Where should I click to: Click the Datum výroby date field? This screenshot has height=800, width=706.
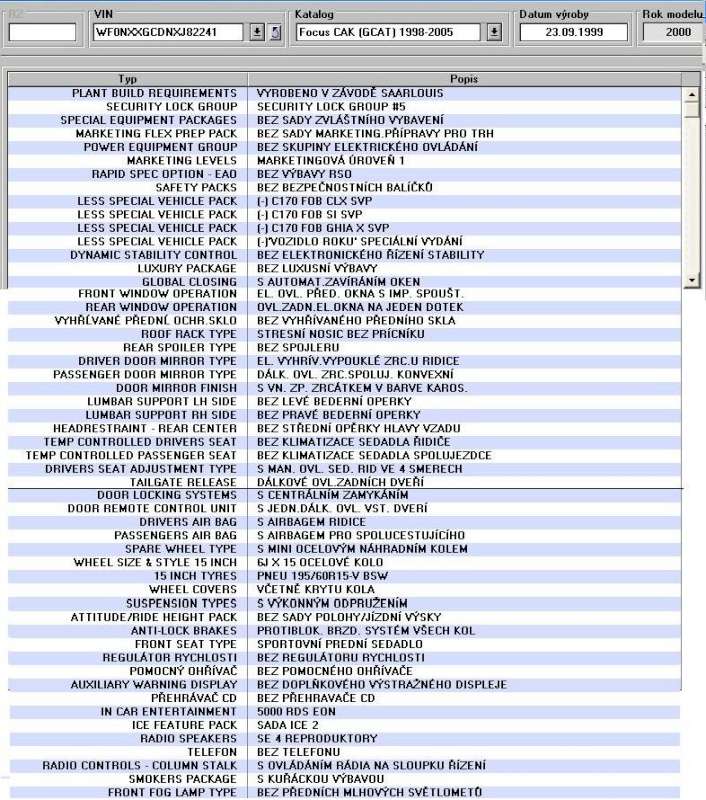(573, 32)
